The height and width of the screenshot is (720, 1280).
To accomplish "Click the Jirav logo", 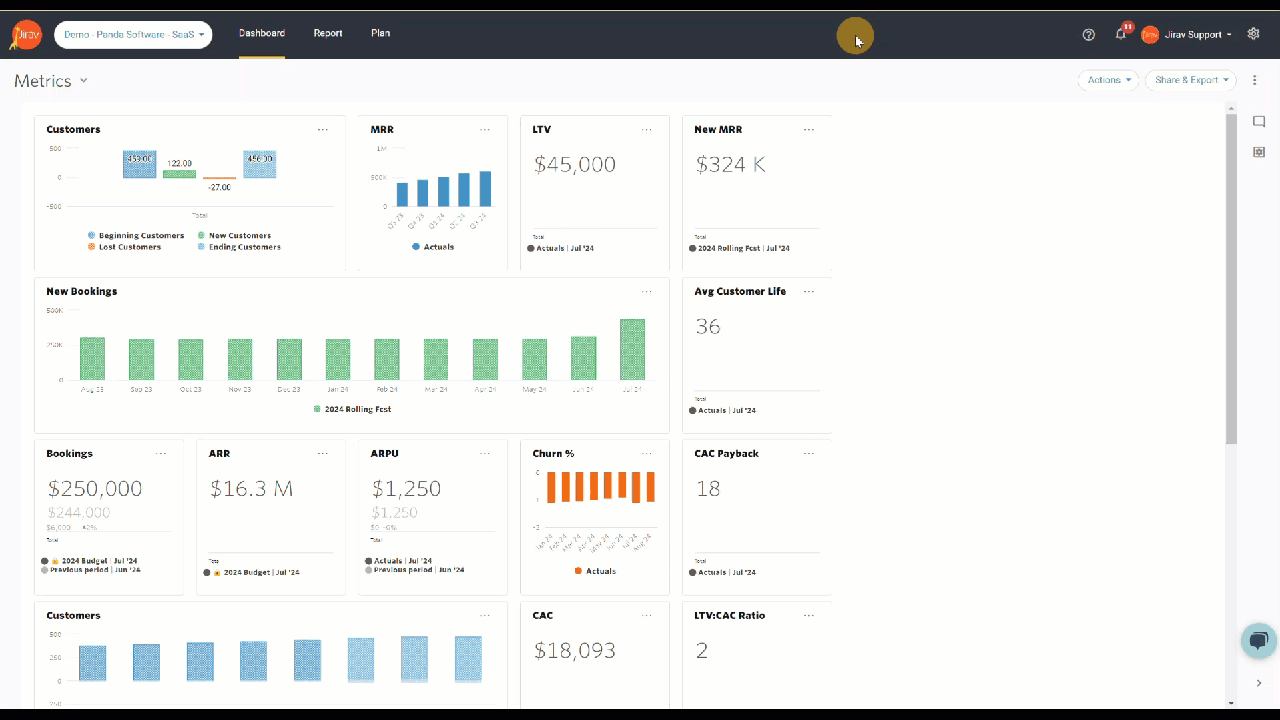I will pyautogui.click(x=26, y=35).
